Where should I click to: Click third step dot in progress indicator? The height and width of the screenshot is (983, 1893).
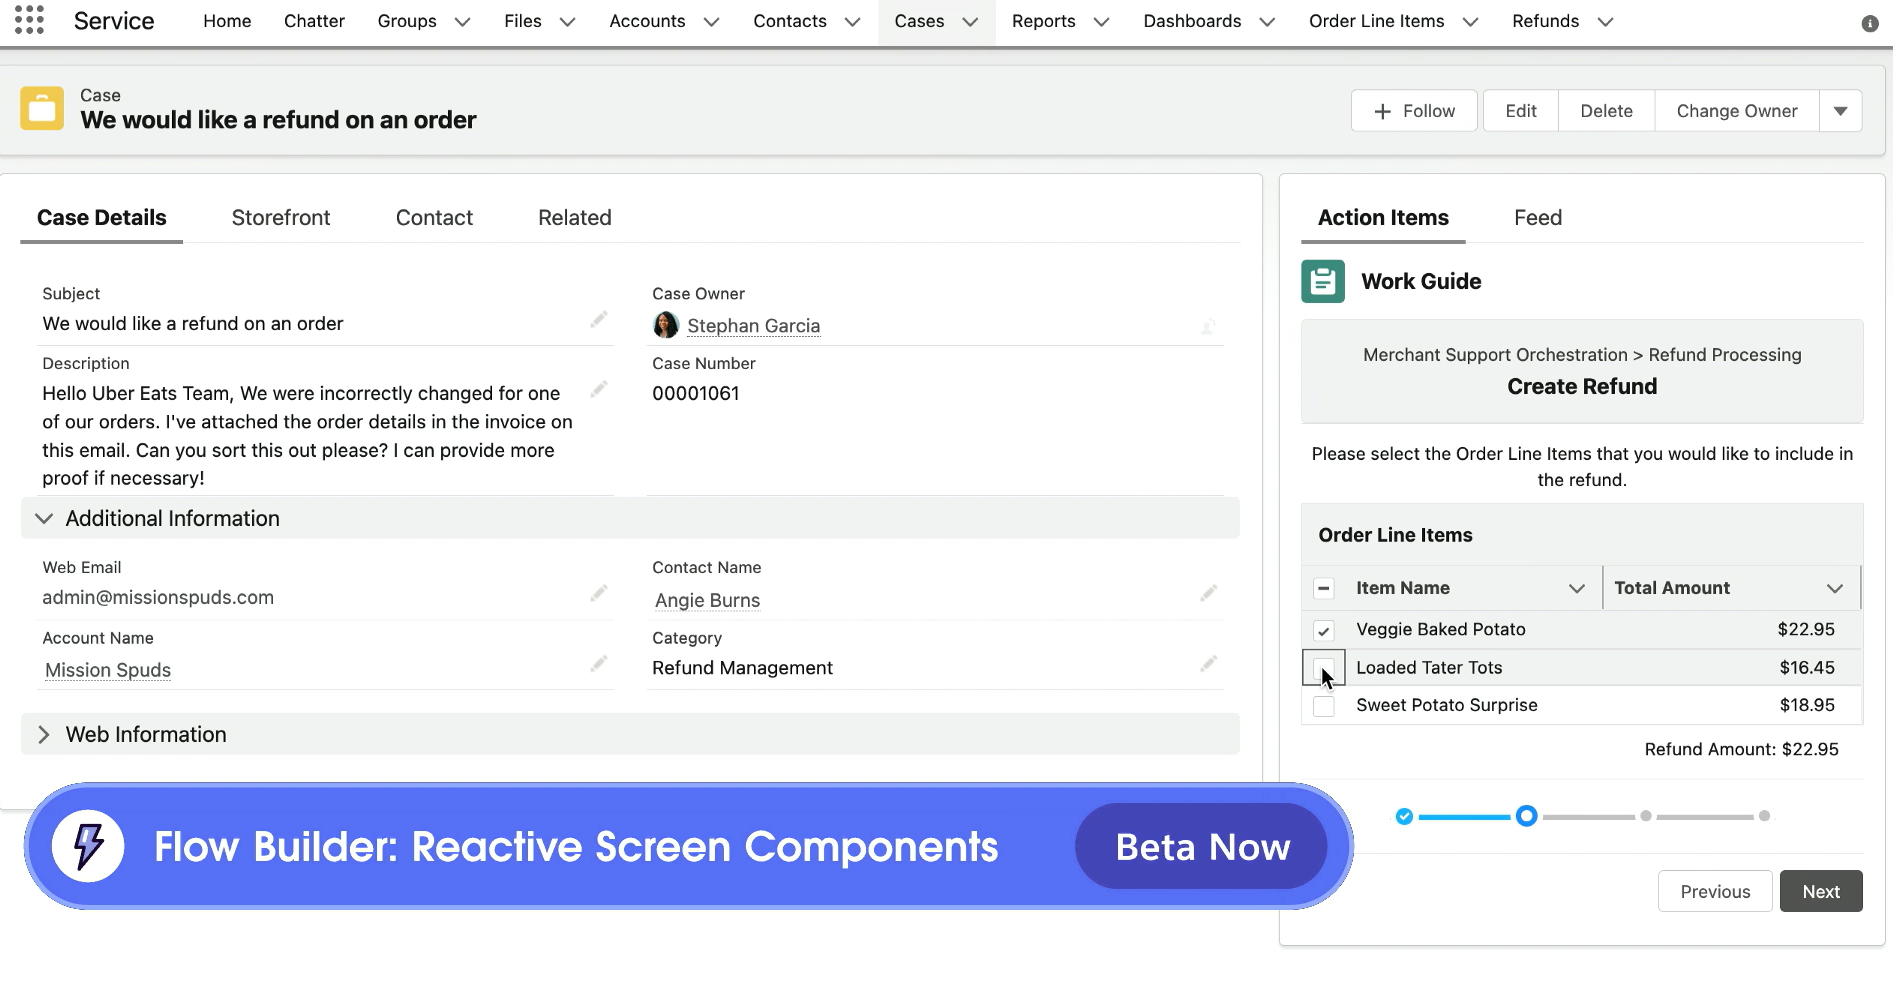point(1646,816)
